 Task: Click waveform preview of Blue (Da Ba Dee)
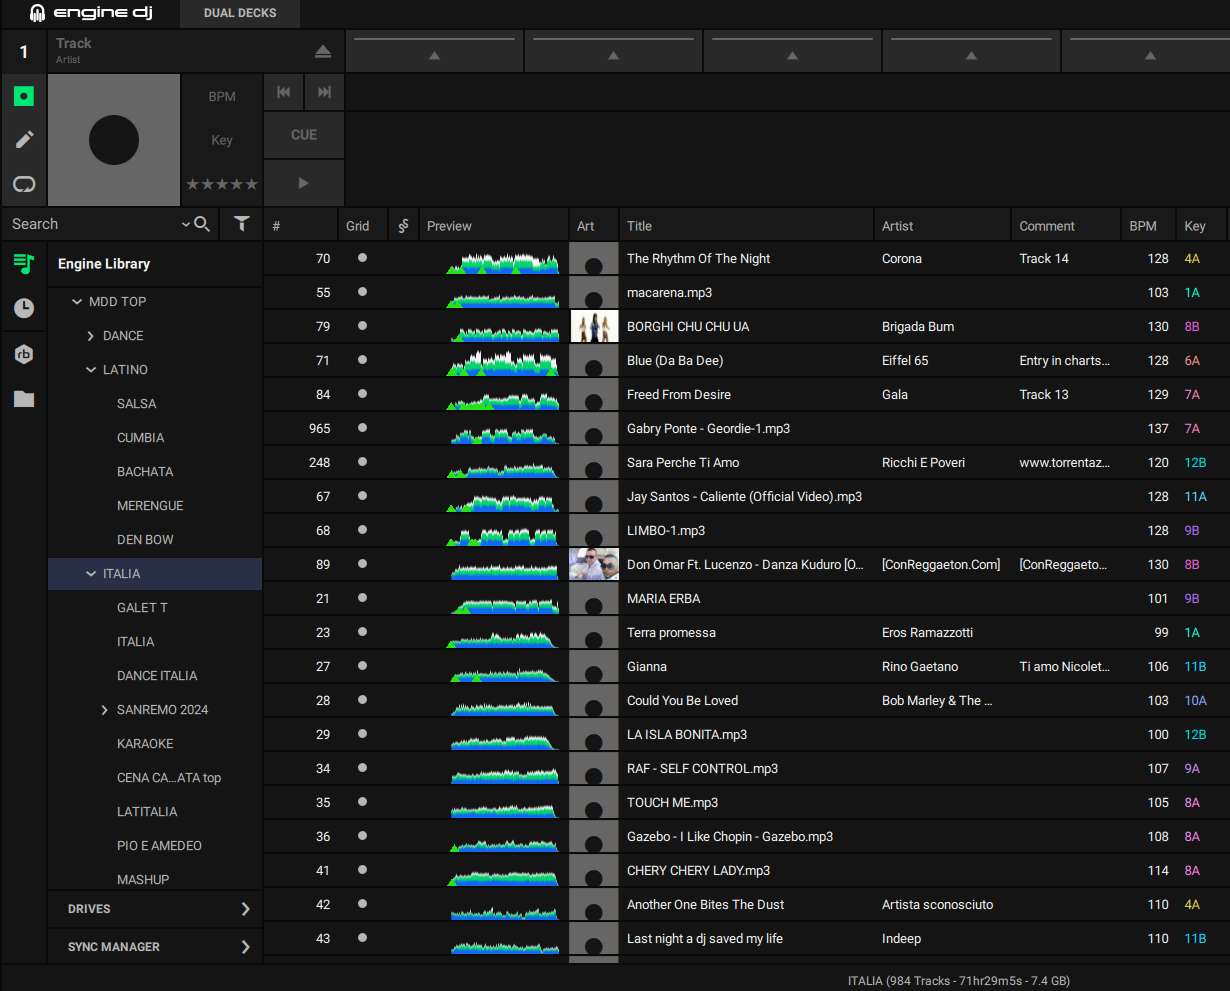503,361
